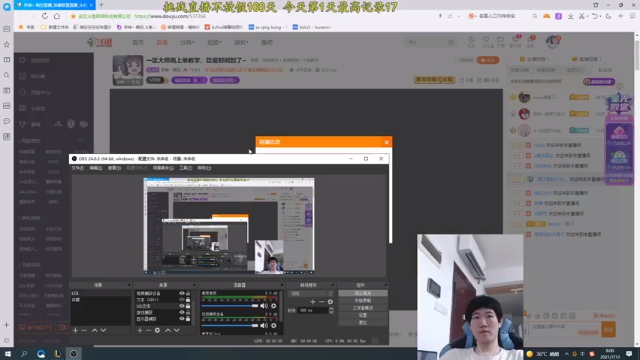Reload the browser page
Screen dimensions: 640x360
(x=44, y=16)
